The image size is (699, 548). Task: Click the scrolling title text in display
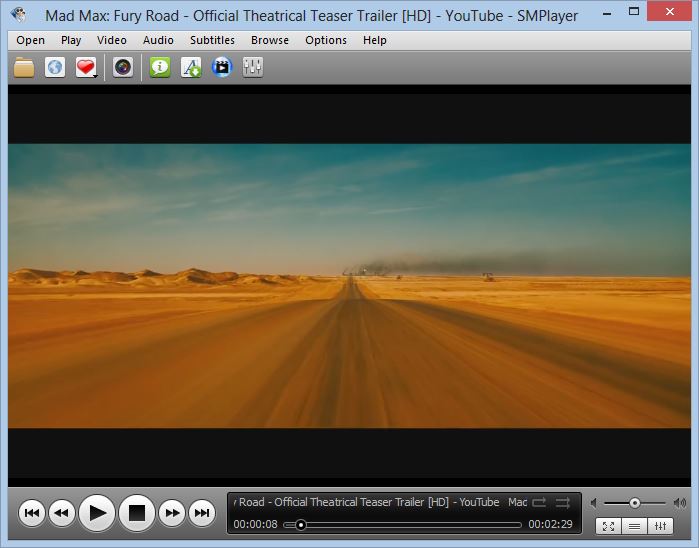380,502
